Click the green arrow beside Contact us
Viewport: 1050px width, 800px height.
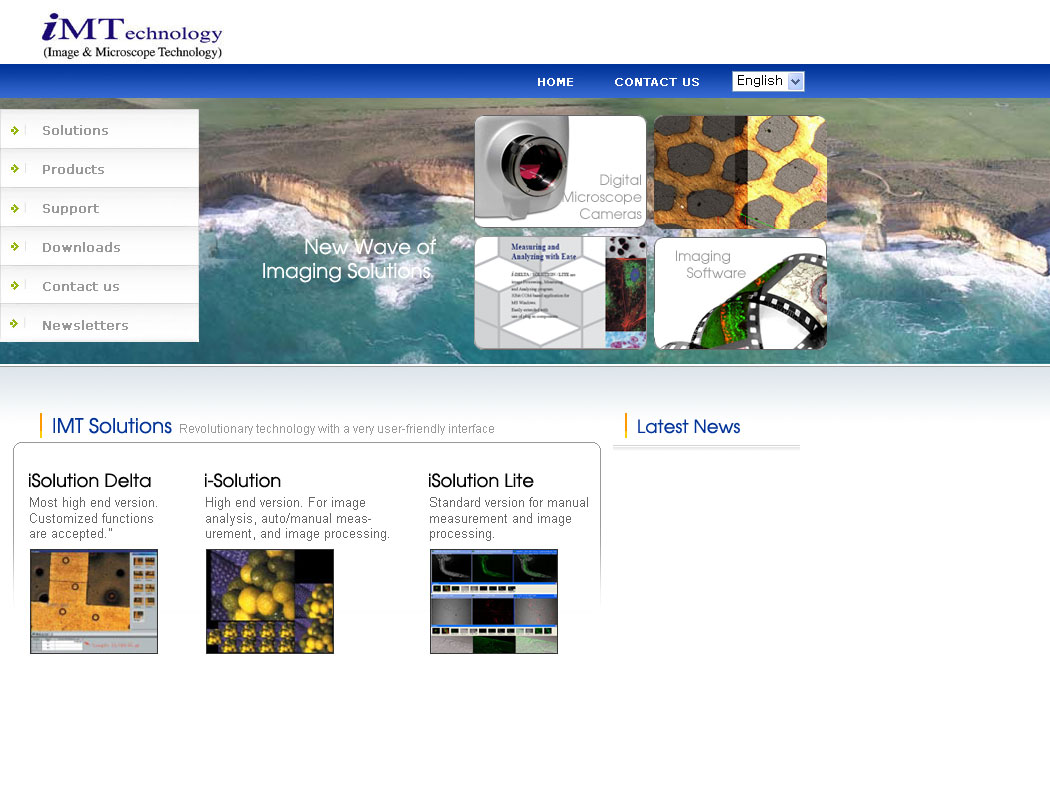tap(15, 286)
